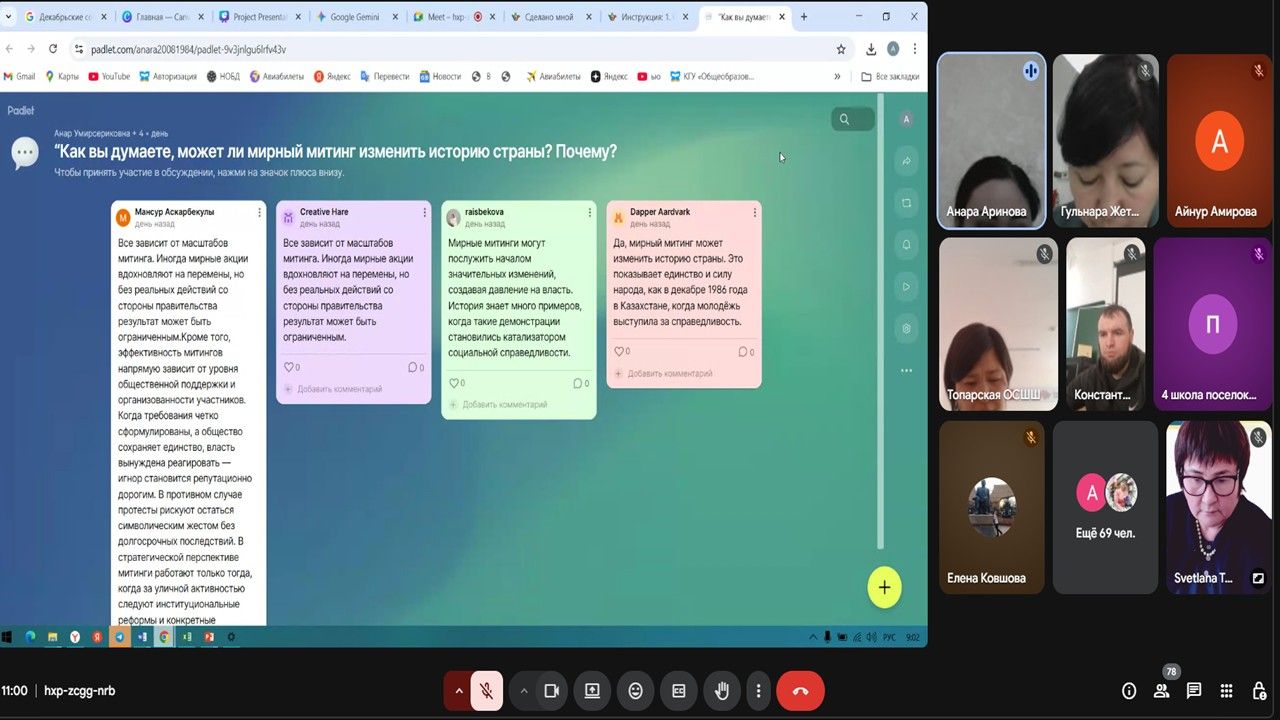Show the participants list
Screen dimensions: 1280x720
(x=1161, y=691)
